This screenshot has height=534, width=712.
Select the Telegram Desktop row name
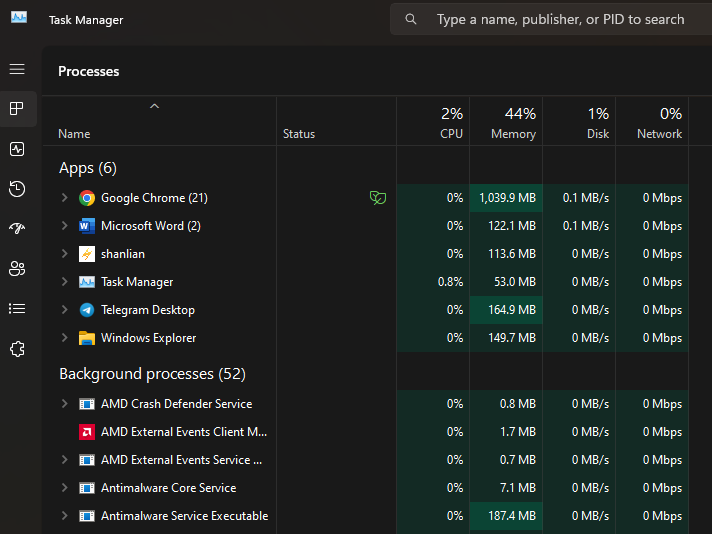pyautogui.click(x=148, y=310)
